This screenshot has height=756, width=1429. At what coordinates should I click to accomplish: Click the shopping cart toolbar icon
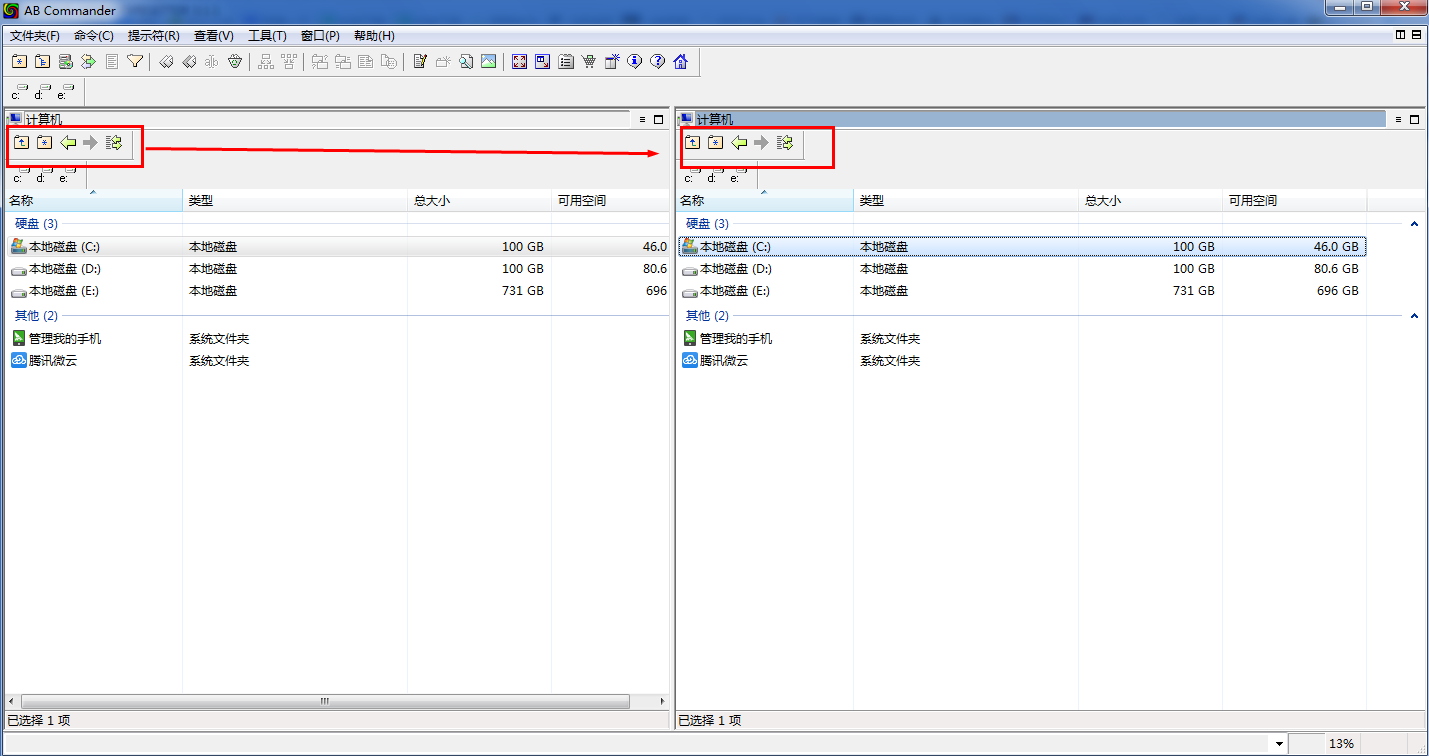pyautogui.click(x=588, y=61)
